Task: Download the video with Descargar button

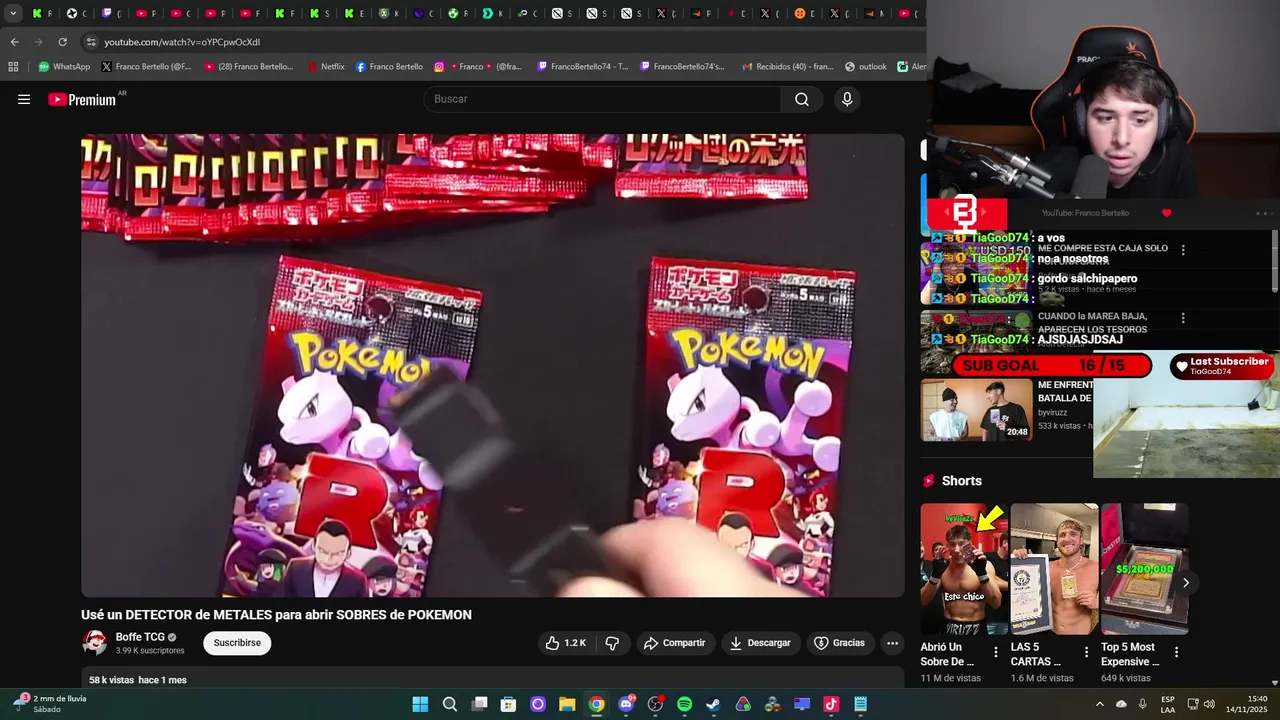Action: (x=760, y=643)
